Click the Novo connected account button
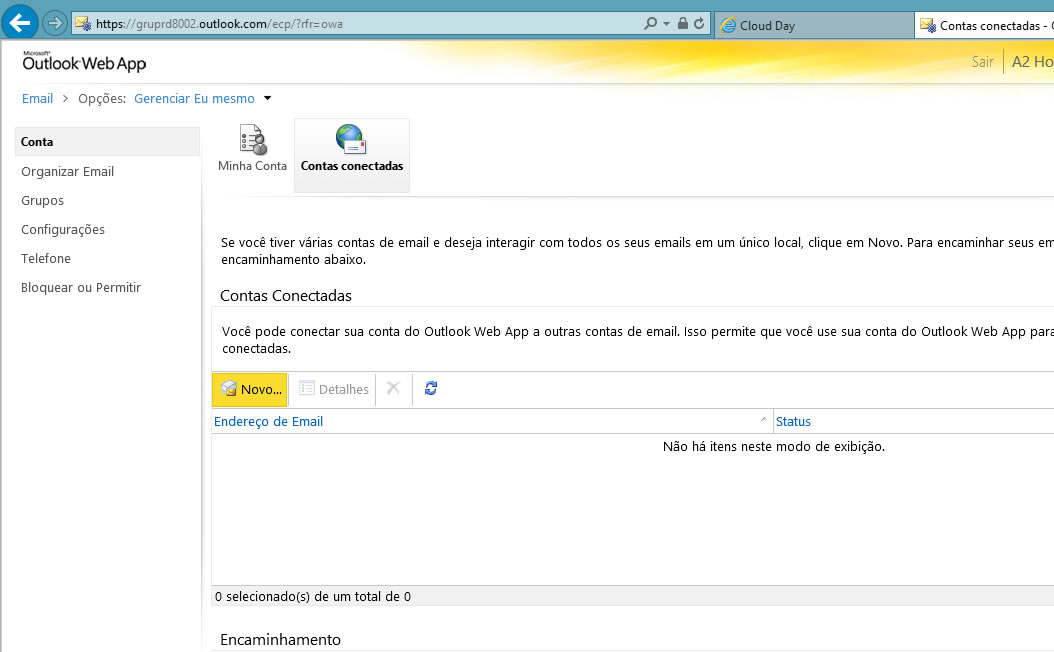 (x=250, y=389)
